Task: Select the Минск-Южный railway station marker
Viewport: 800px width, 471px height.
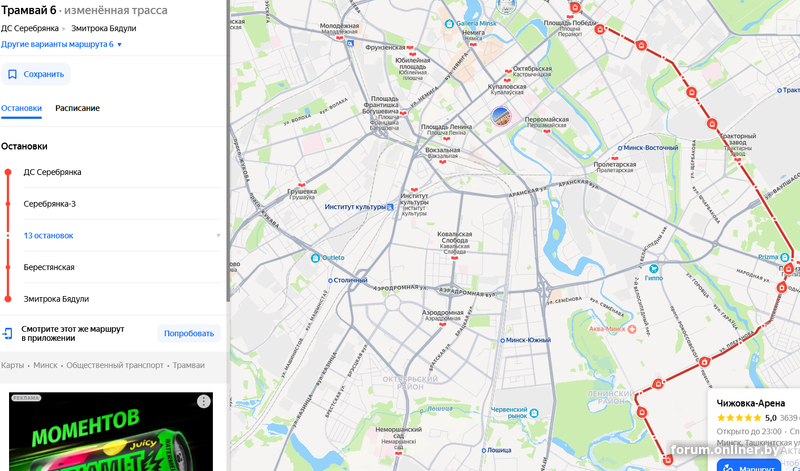Action: tap(503, 340)
